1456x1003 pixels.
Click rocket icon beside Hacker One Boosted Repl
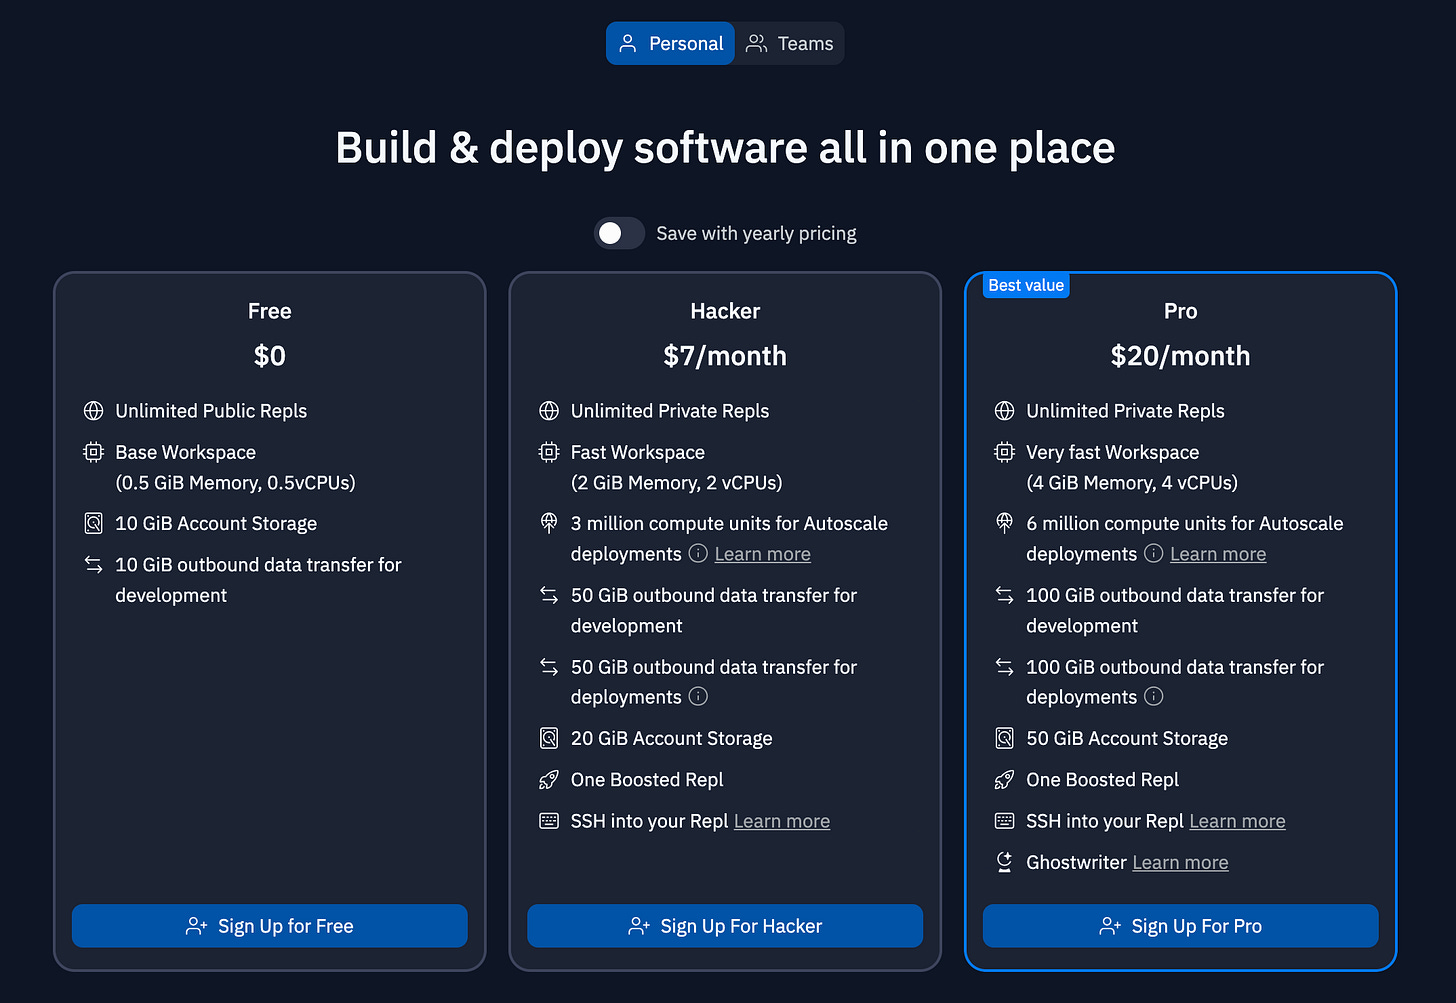[549, 779]
